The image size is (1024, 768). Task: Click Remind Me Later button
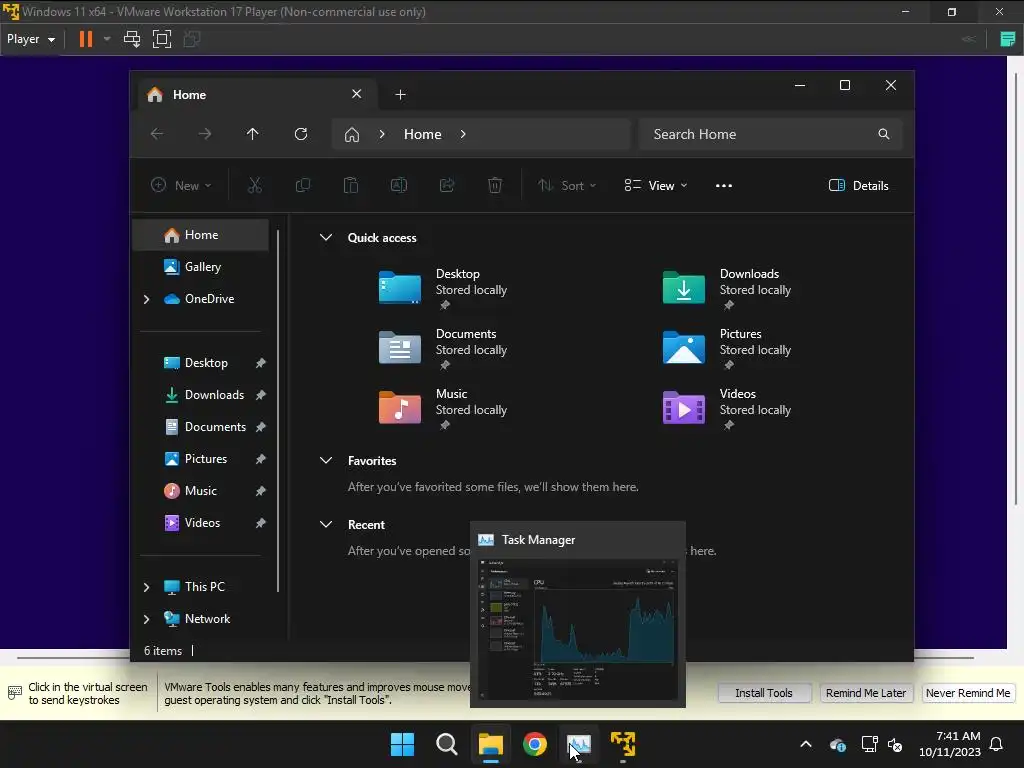pyautogui.click(x=866, y=693)
